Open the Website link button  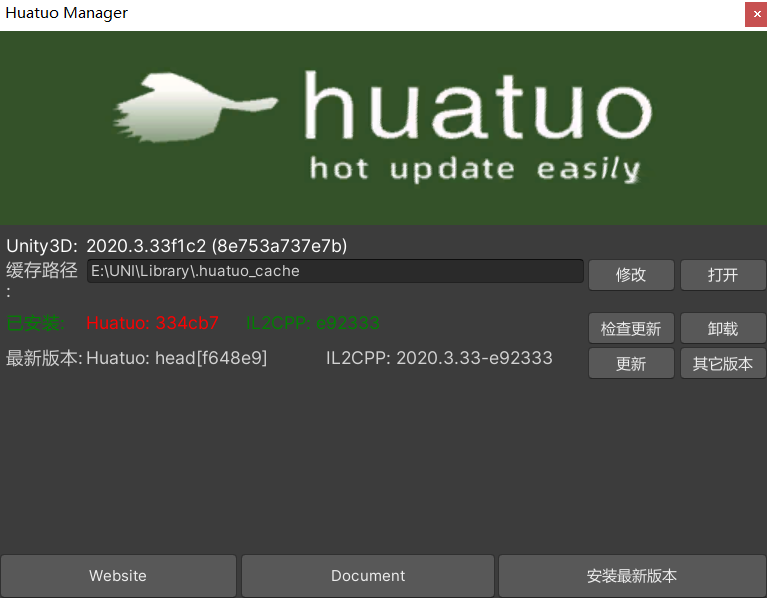(x=118, y=576)
